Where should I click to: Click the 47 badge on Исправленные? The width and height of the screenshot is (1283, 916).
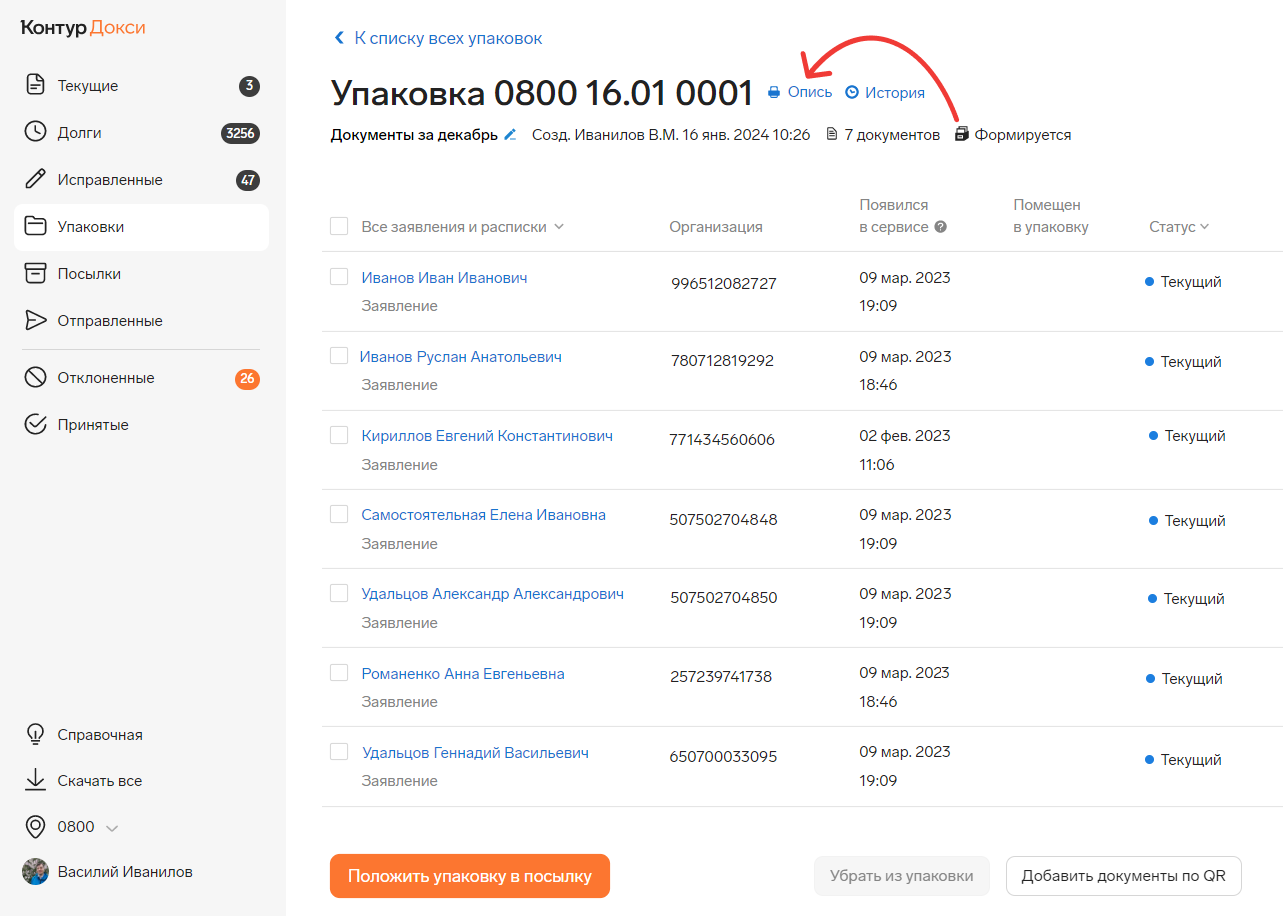(247, 181)
